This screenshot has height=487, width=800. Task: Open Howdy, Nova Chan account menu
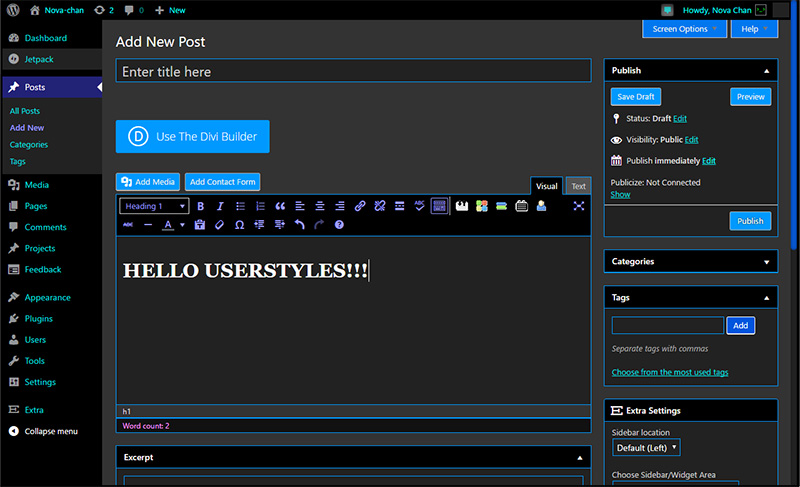[724, 10]
